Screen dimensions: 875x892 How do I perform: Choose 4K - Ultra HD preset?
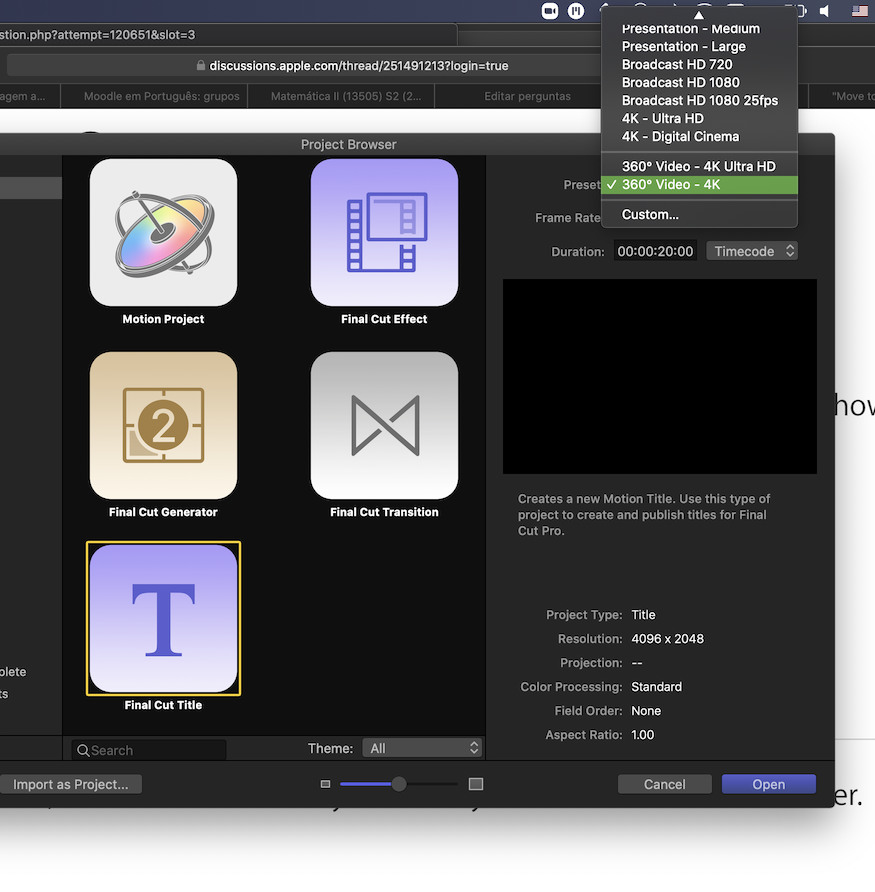click(699, 118)
